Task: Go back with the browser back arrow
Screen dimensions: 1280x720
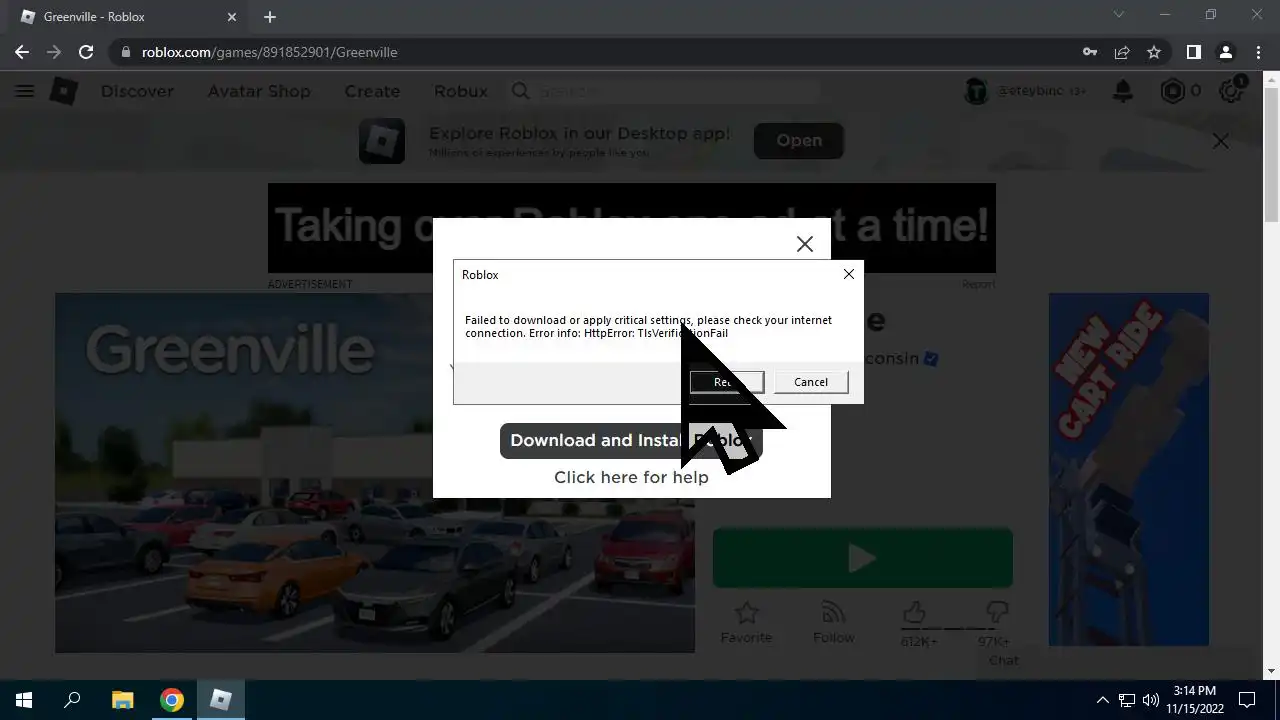Action: pyautogui.click(x=22, y=52)
